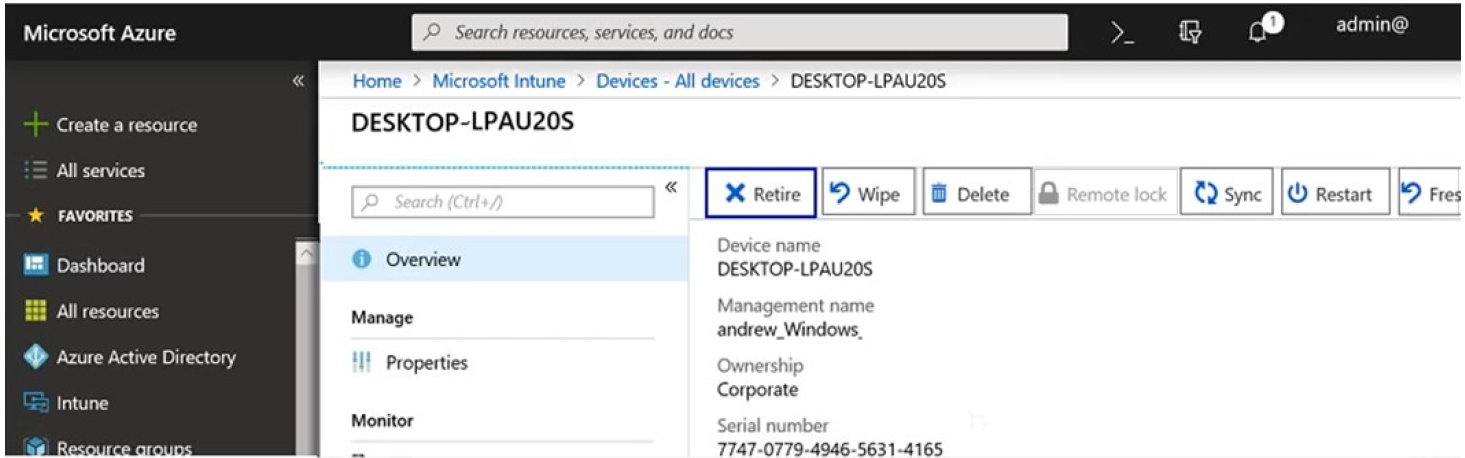The width and height of the screenshot is (1465, 458).
Task: Click the Sync circular arrows icon
Action: (x=1206, y=193)
